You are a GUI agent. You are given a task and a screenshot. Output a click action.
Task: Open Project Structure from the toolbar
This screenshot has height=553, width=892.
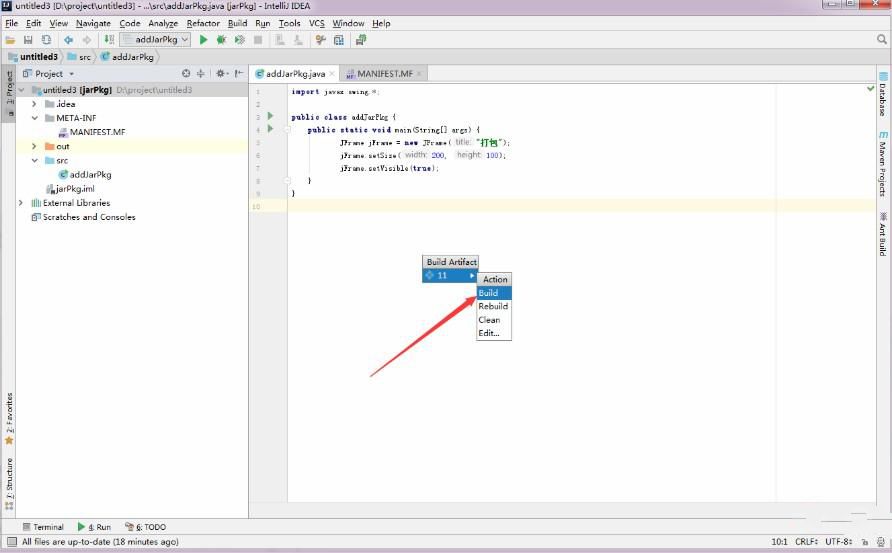pyautogui.click(x=339, y=40)
